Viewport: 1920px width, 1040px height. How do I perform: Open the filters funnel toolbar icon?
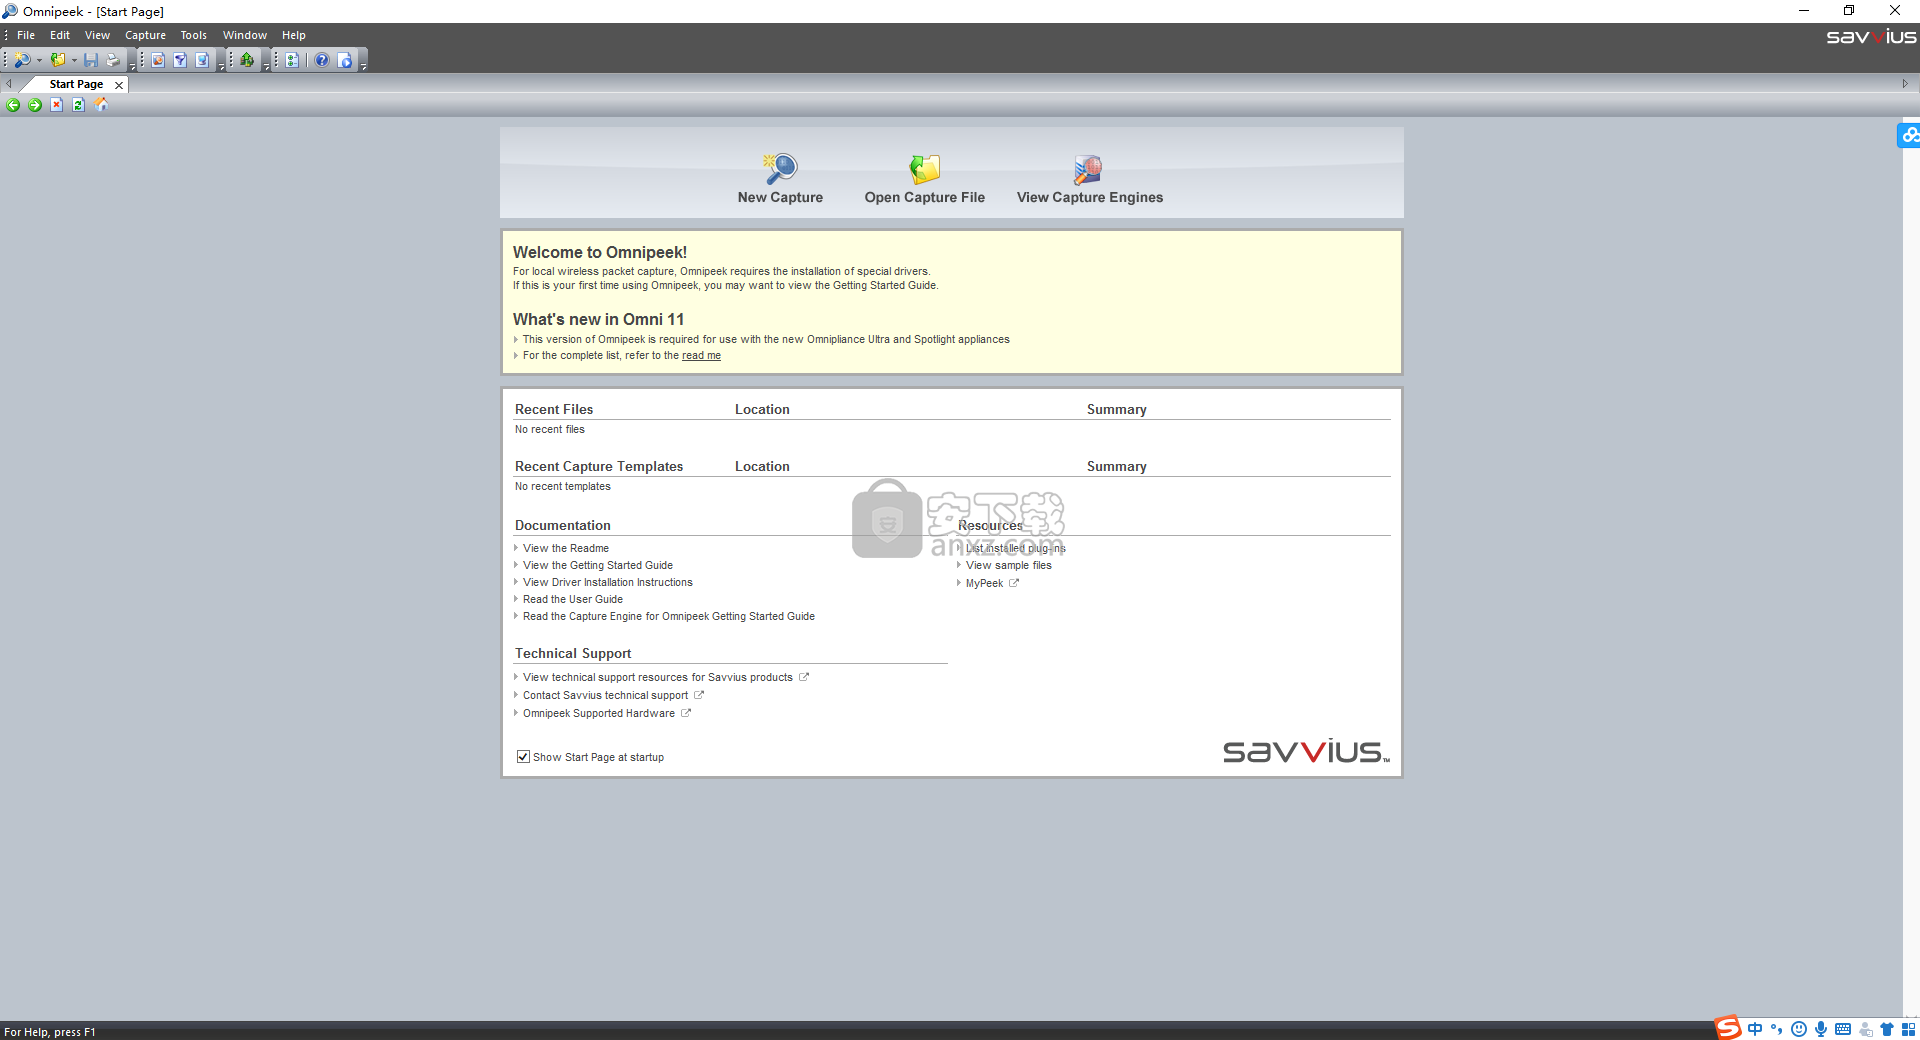click(180, 60)
